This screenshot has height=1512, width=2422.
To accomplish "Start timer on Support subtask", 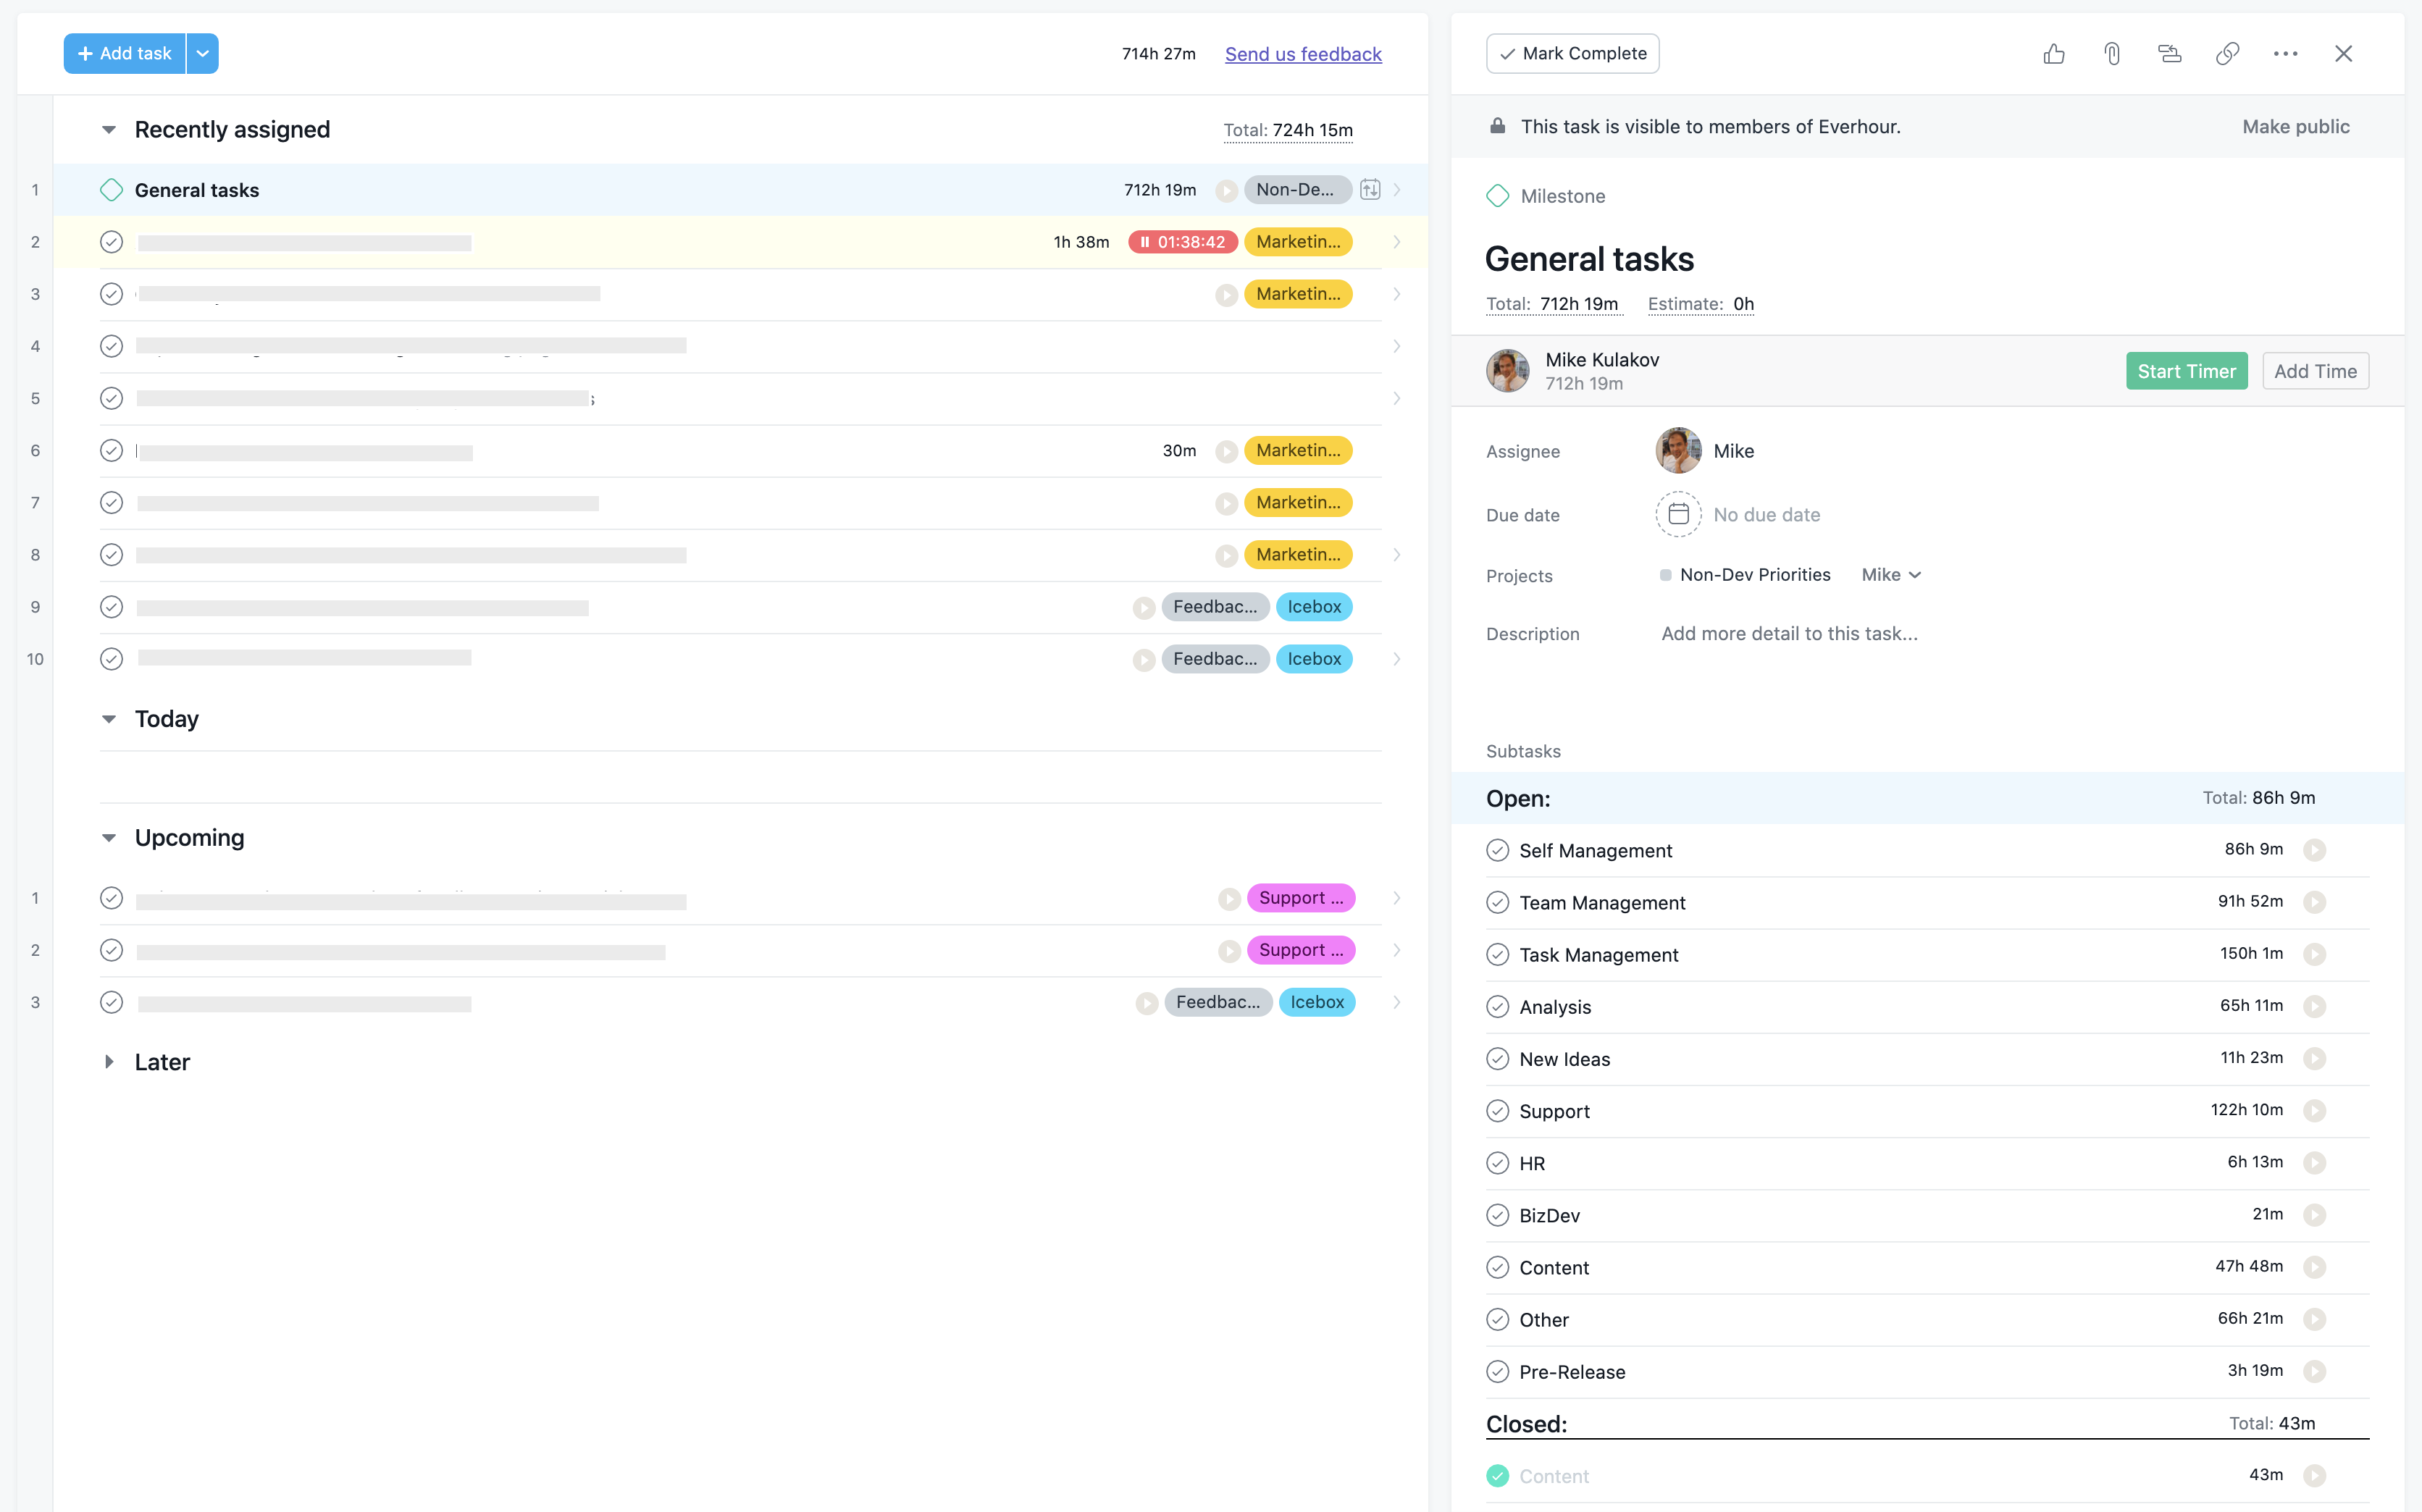I will (2314, 1110).
